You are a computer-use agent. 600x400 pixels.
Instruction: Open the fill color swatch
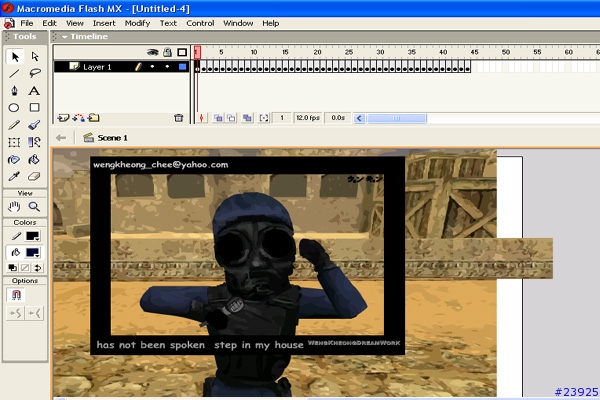coord(33,253)
